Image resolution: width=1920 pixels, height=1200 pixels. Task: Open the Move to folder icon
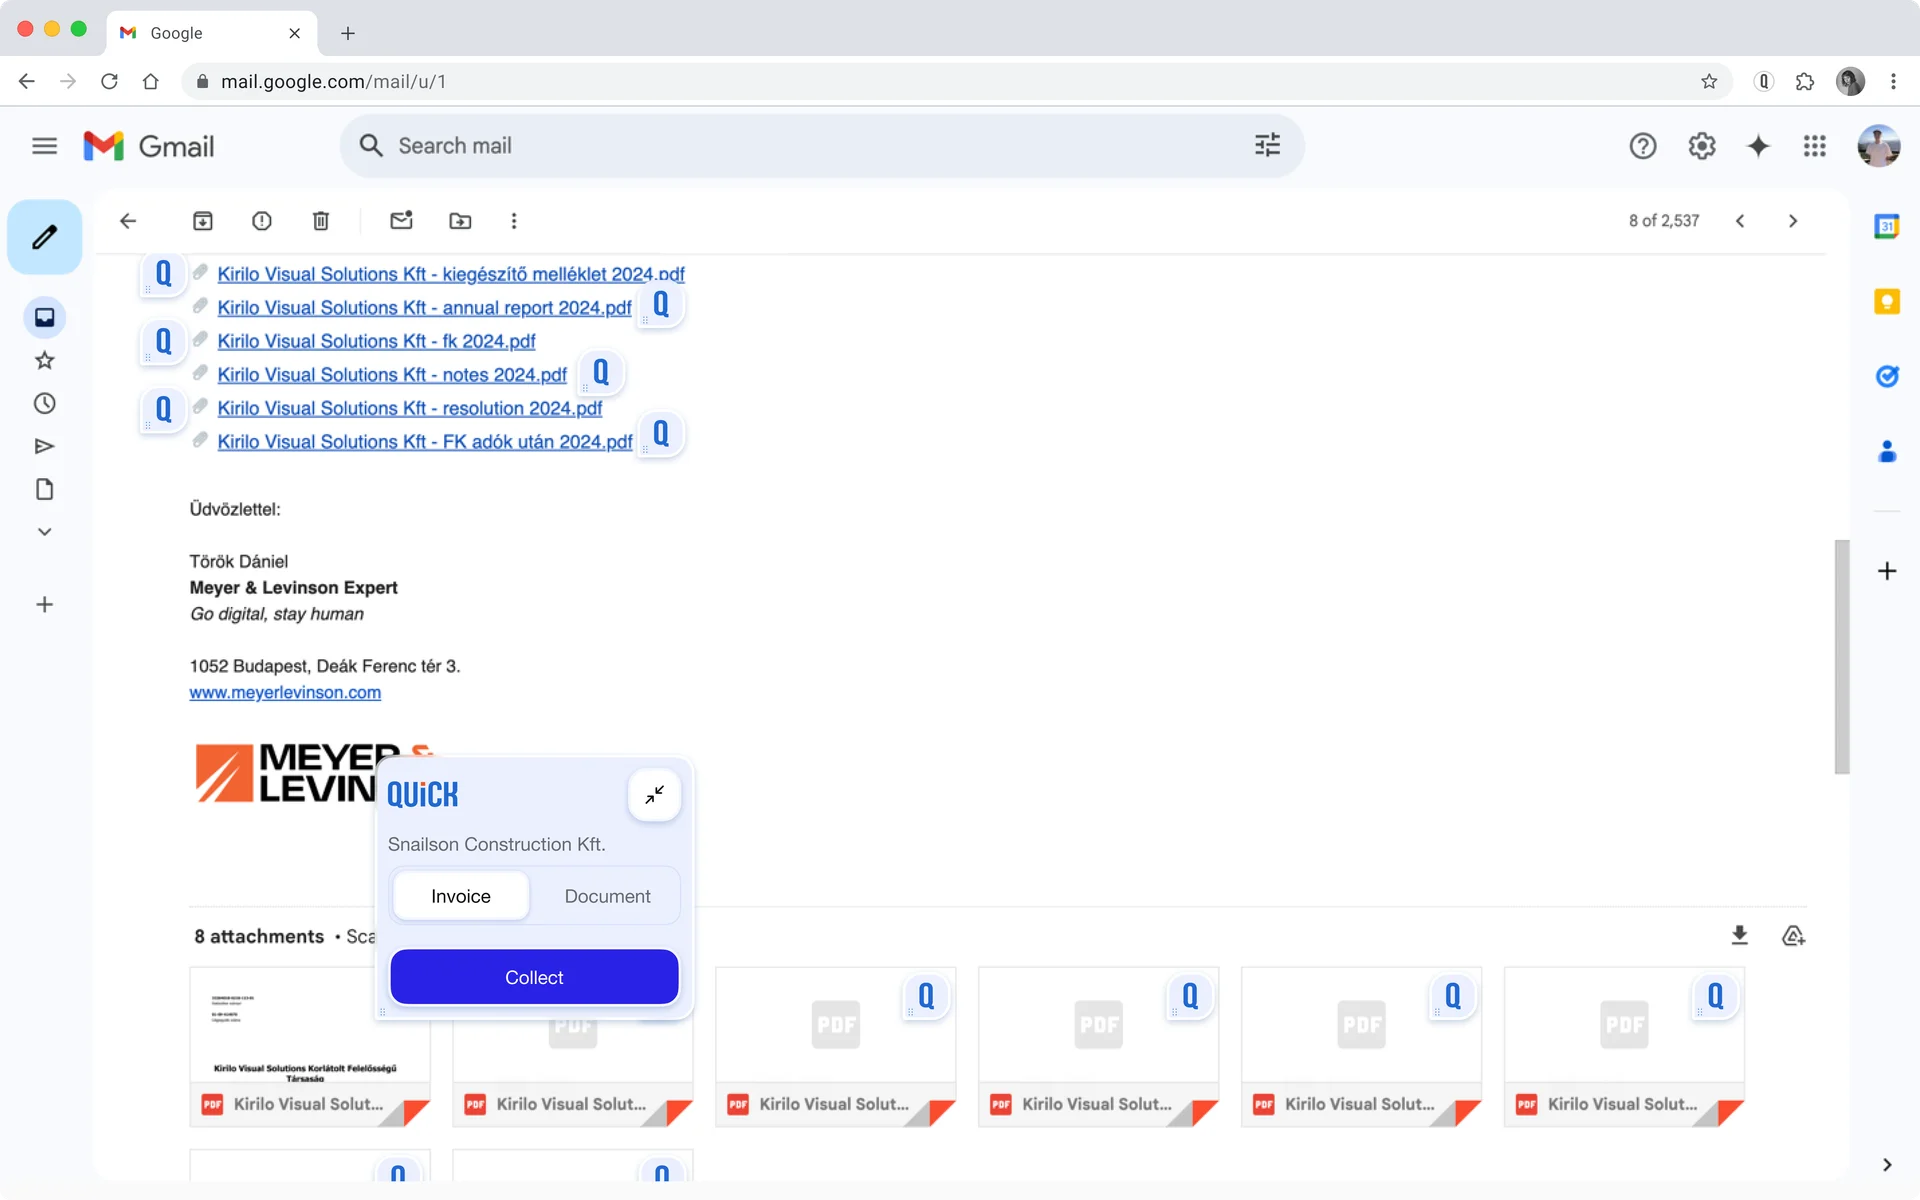tap(460, 221)
